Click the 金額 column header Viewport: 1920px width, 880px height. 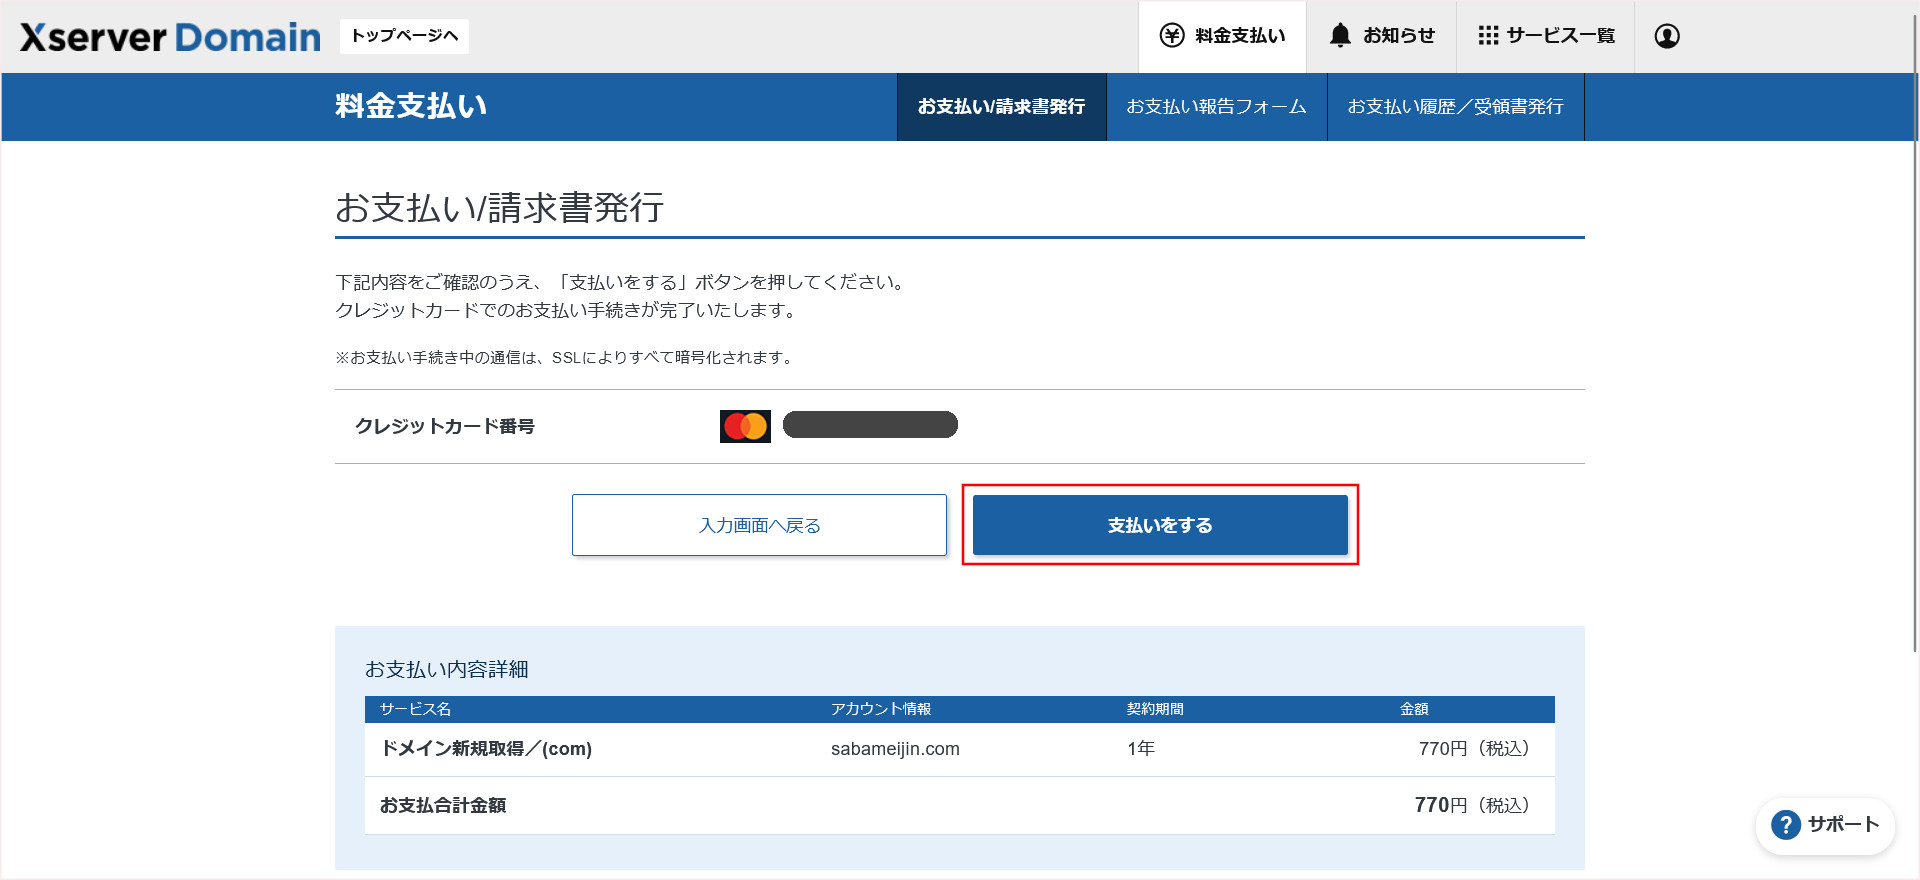(x=1413, y=709)
